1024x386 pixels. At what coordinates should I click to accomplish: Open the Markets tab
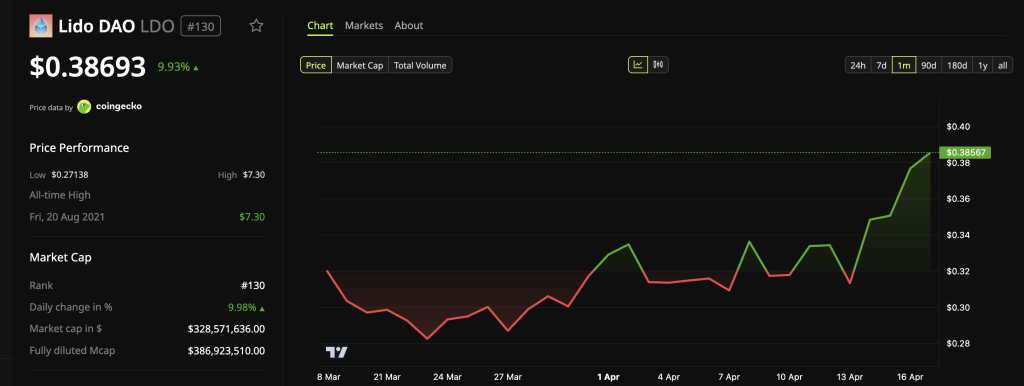pos(364,25)
